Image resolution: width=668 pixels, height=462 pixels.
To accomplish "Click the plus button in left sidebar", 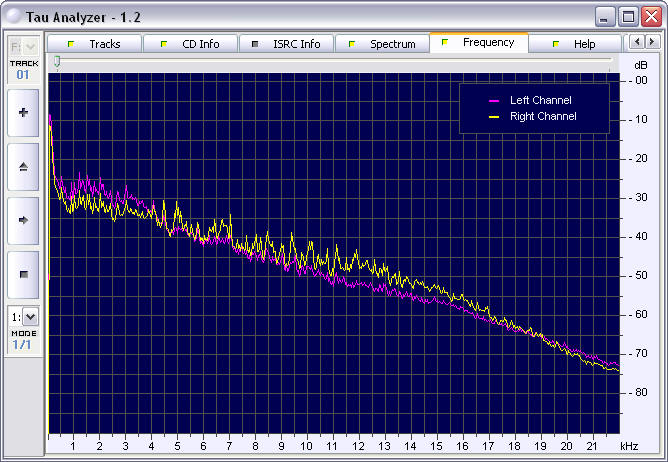I will (23, 113).
